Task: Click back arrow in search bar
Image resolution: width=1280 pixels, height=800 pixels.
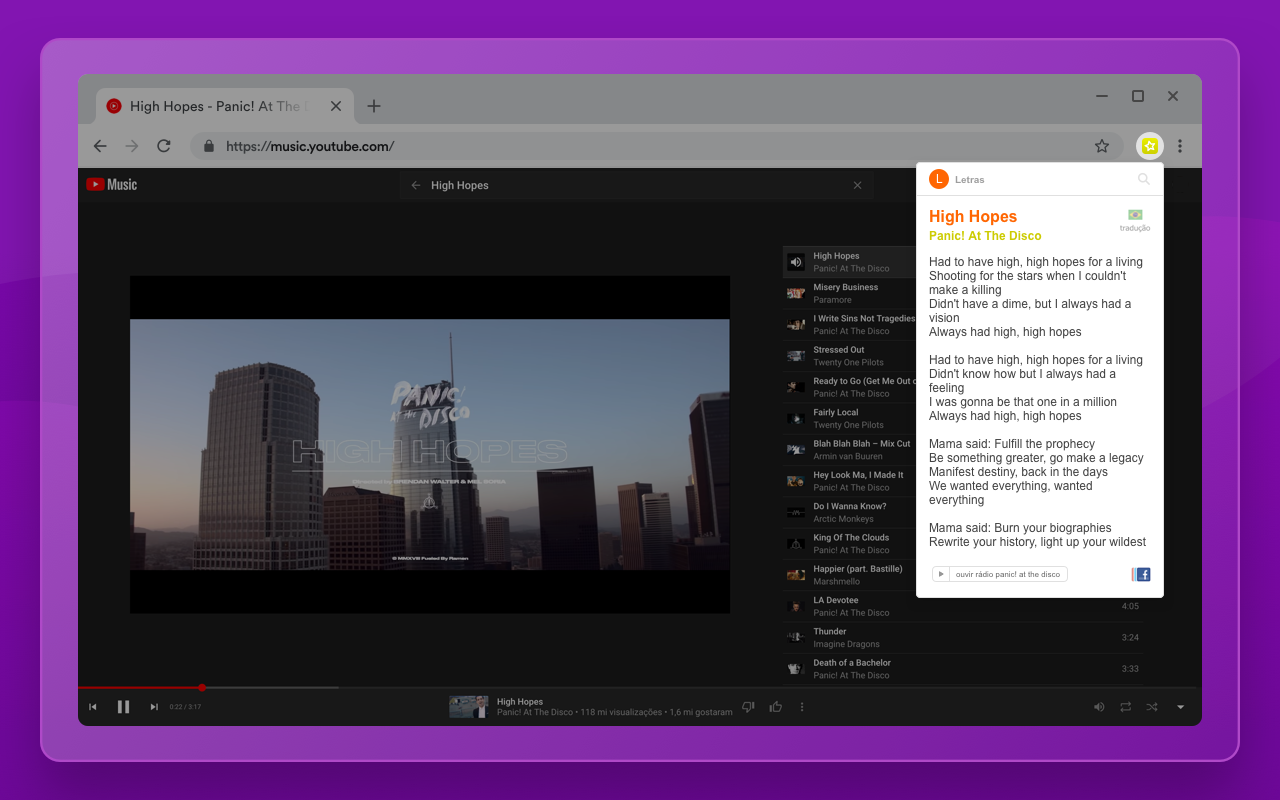Action: coord(416,185)
